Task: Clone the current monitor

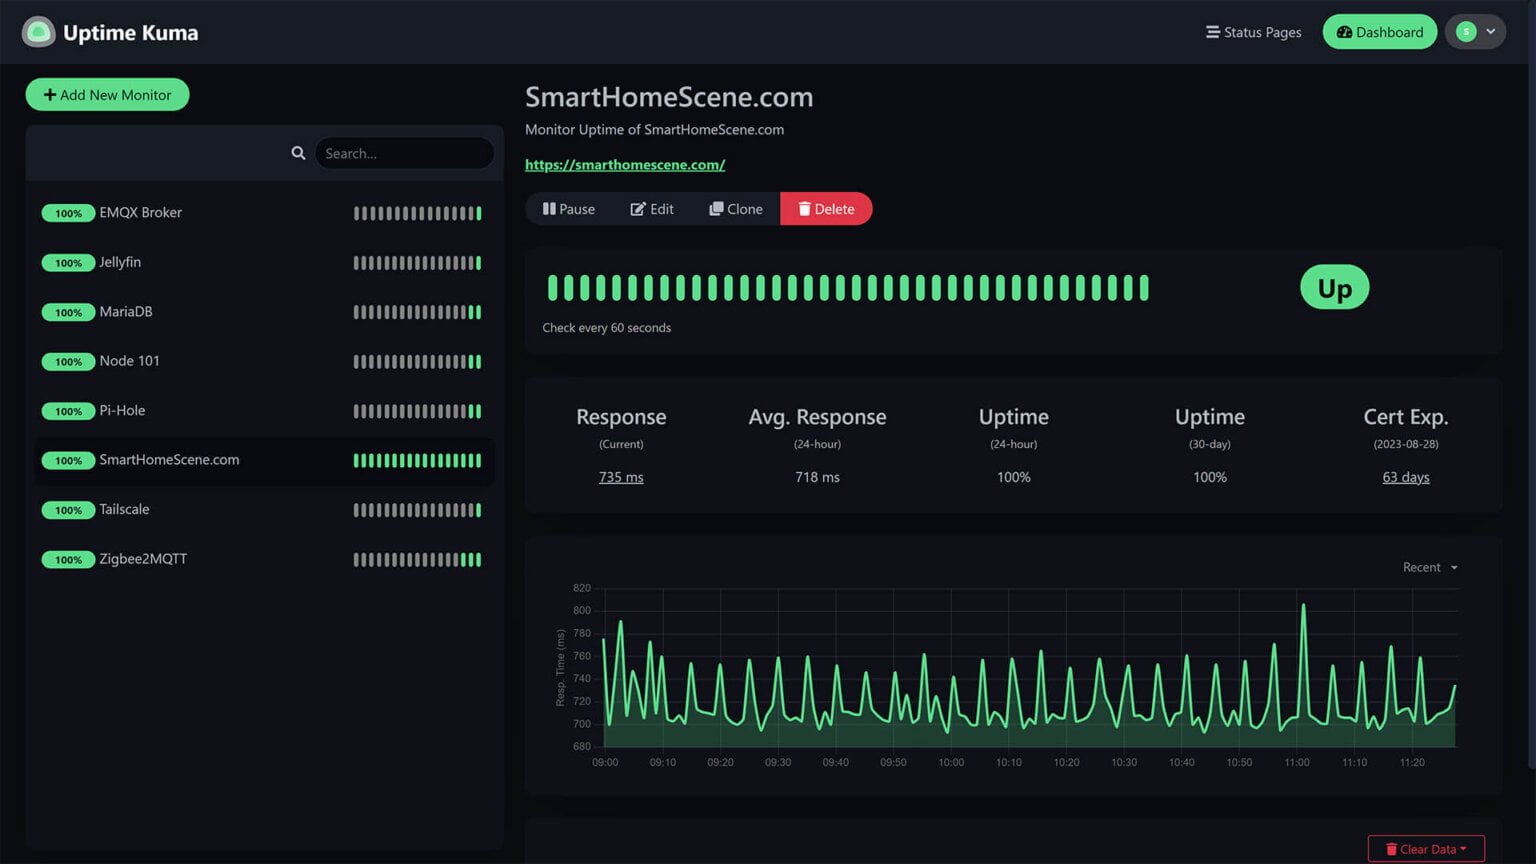Action: [x=736, y=209]
